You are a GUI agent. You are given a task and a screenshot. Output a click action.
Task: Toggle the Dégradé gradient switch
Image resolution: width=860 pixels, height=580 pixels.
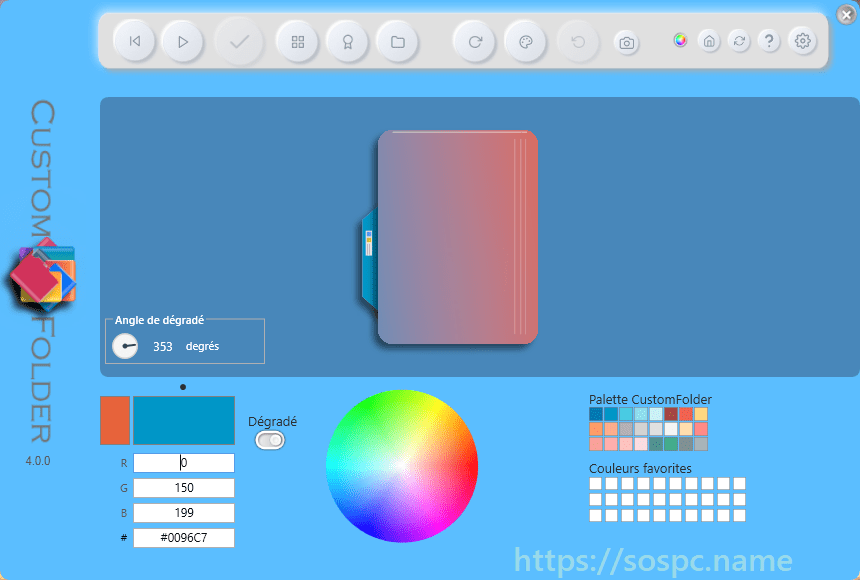coord(270,440)
